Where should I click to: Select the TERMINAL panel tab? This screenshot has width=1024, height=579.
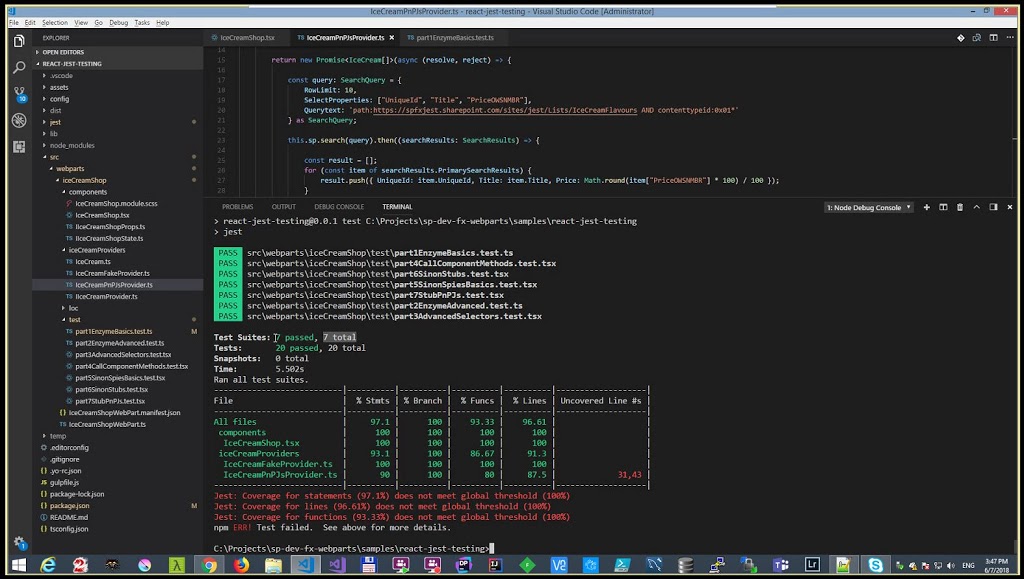pos(397,207)
